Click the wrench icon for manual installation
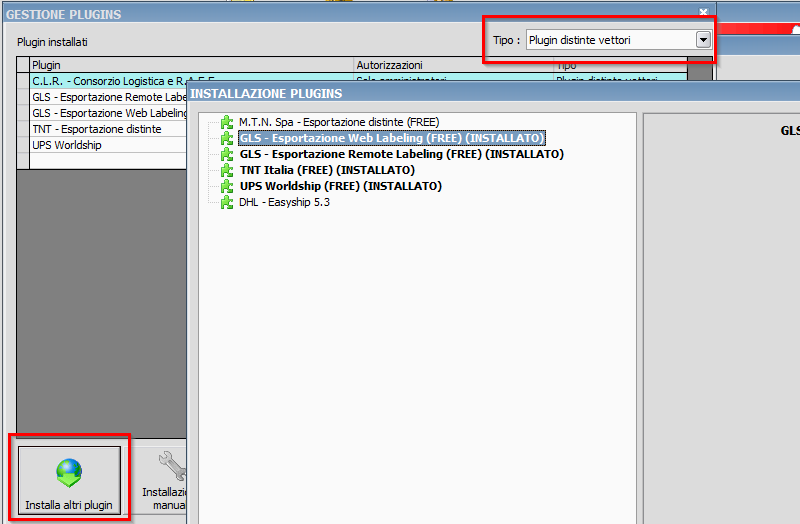 click(172, 466)
